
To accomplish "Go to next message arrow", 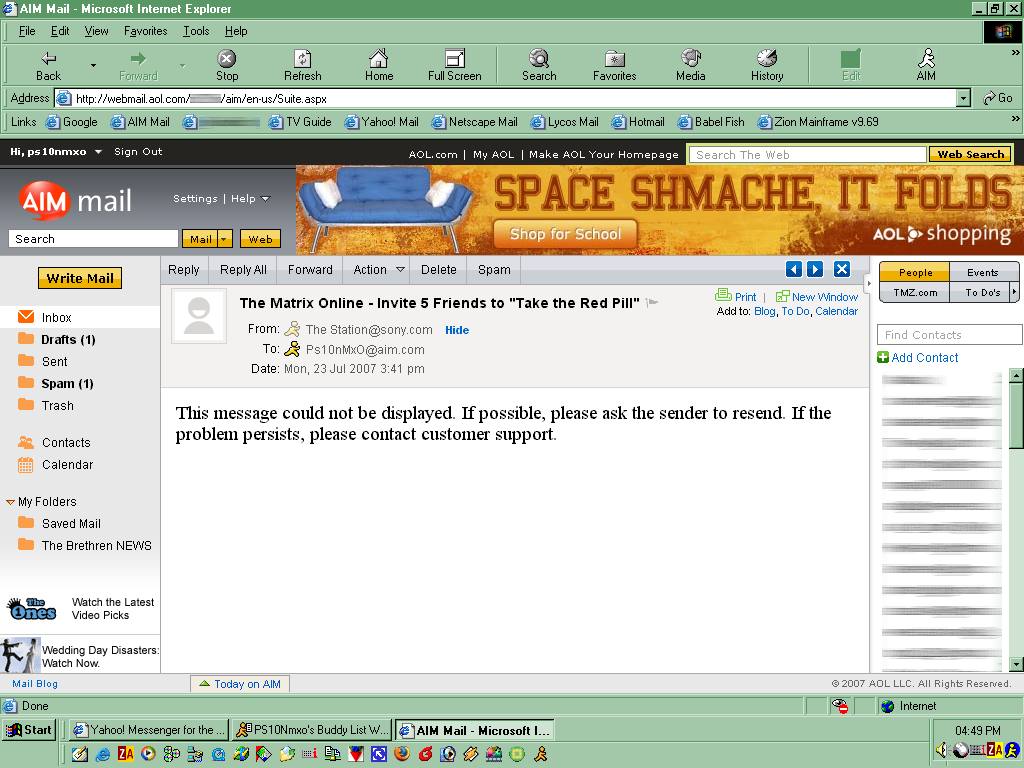I will [x=815, y=269].
